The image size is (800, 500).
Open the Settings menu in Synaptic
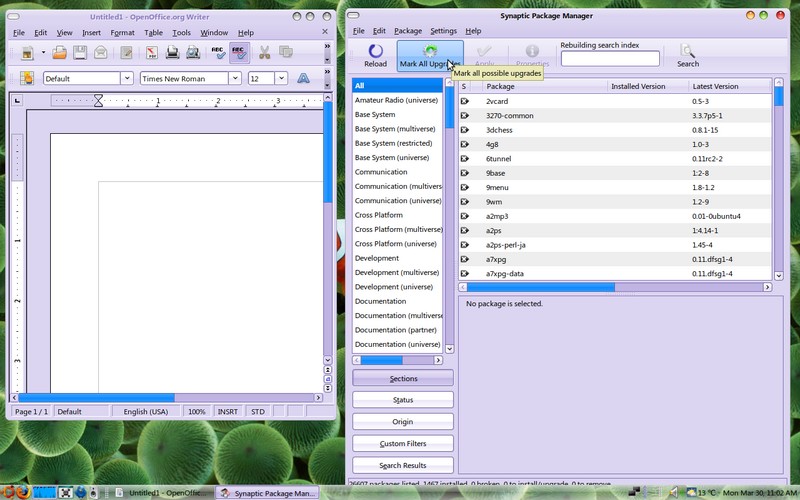pyautogui.click(x=443, y=31)
